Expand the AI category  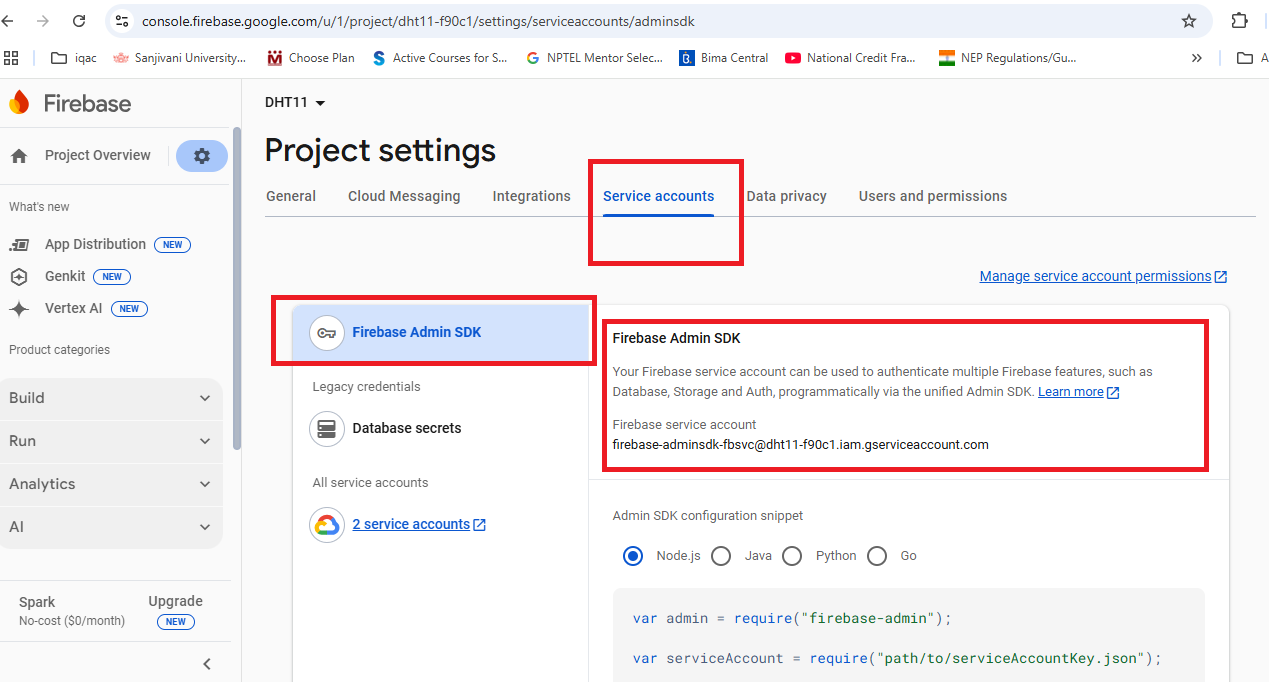coord(111,527)
